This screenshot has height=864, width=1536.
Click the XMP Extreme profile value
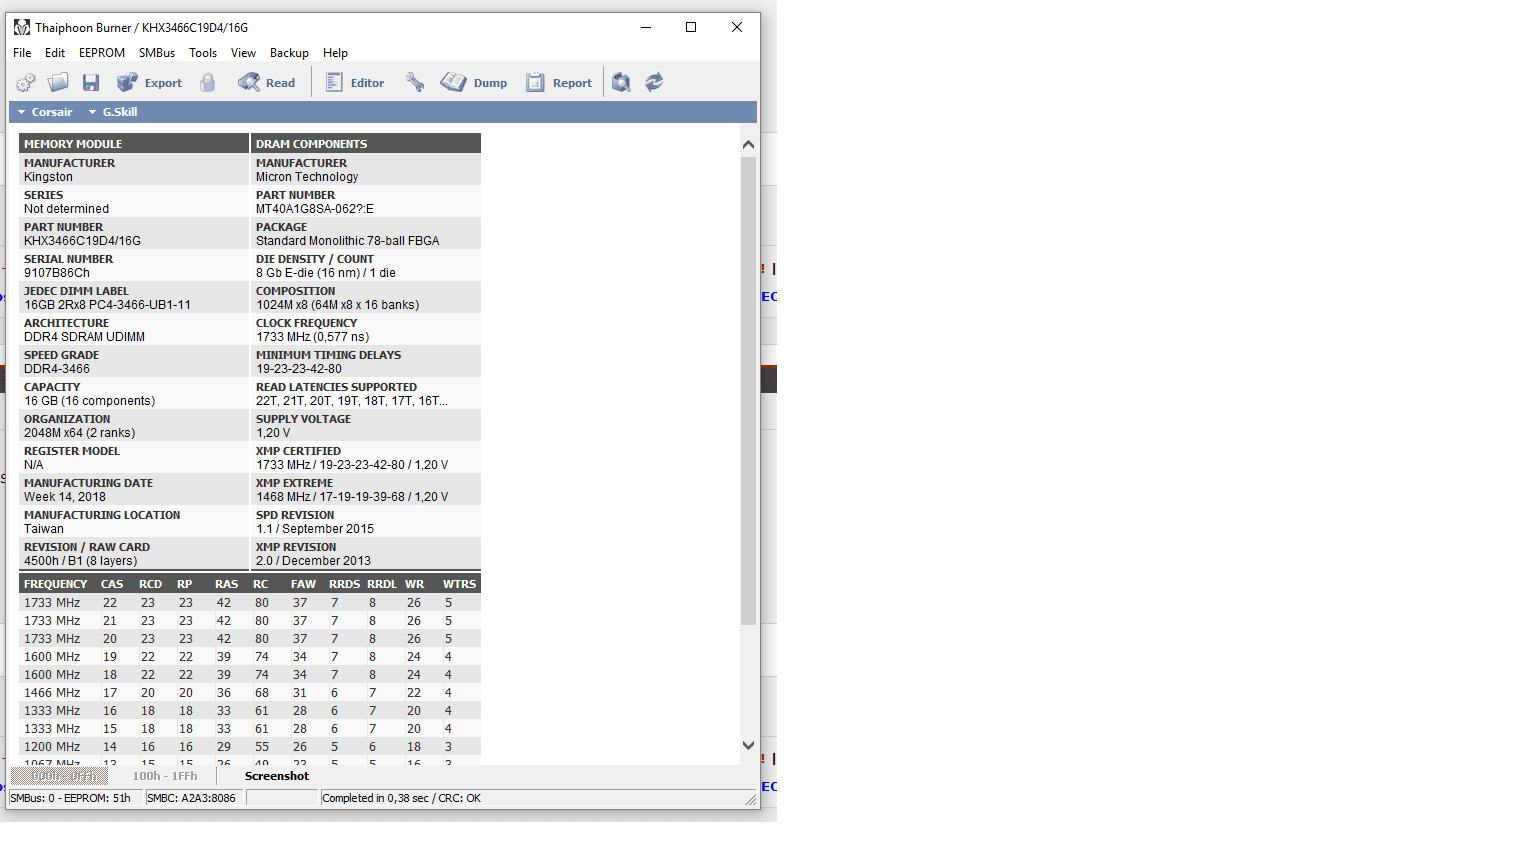[x=352, y=497]
